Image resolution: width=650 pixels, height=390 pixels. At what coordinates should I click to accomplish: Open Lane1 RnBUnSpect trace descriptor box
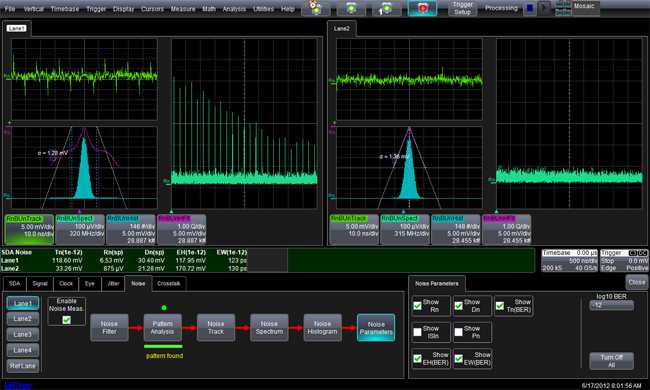click(80, 229)
